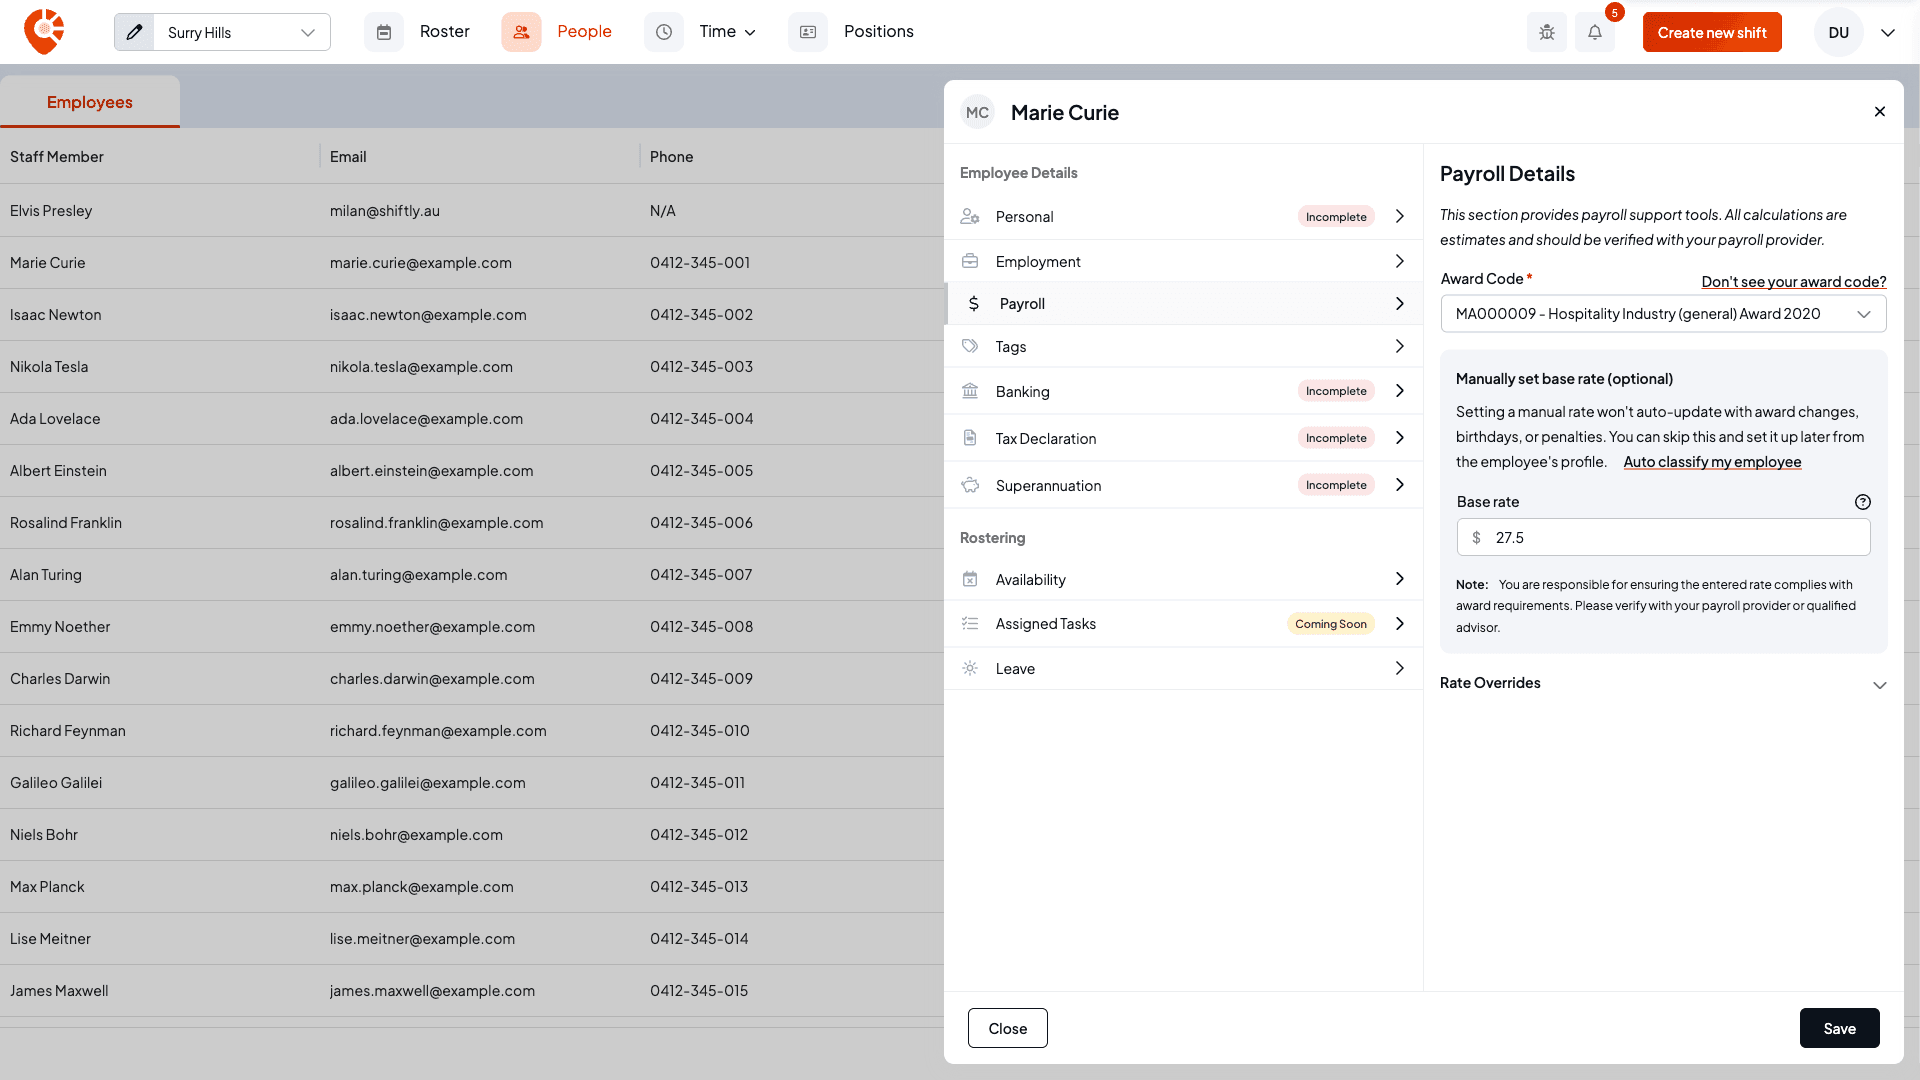
Task: Click the Employment briefcase icon
Action: click(970, 261)
